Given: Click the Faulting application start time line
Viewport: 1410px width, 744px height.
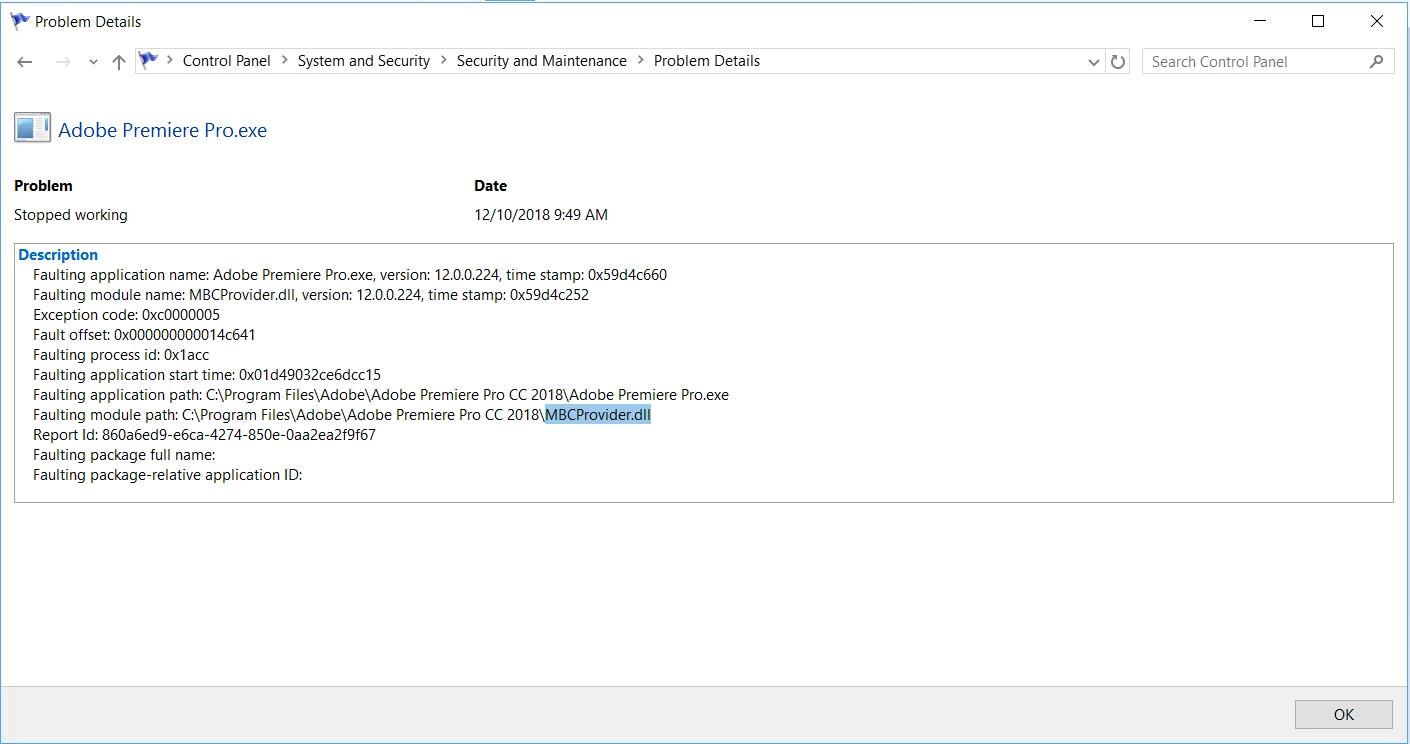Looking at the screenshot, I should tap(207, 375).
